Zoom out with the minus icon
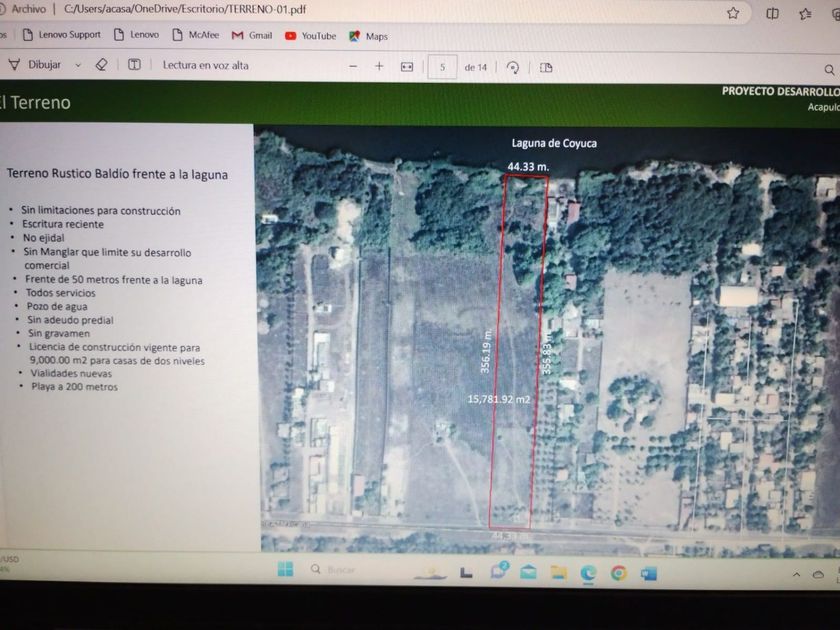The height and width of the screenshot is (630, 840). (x=351, y=66)
